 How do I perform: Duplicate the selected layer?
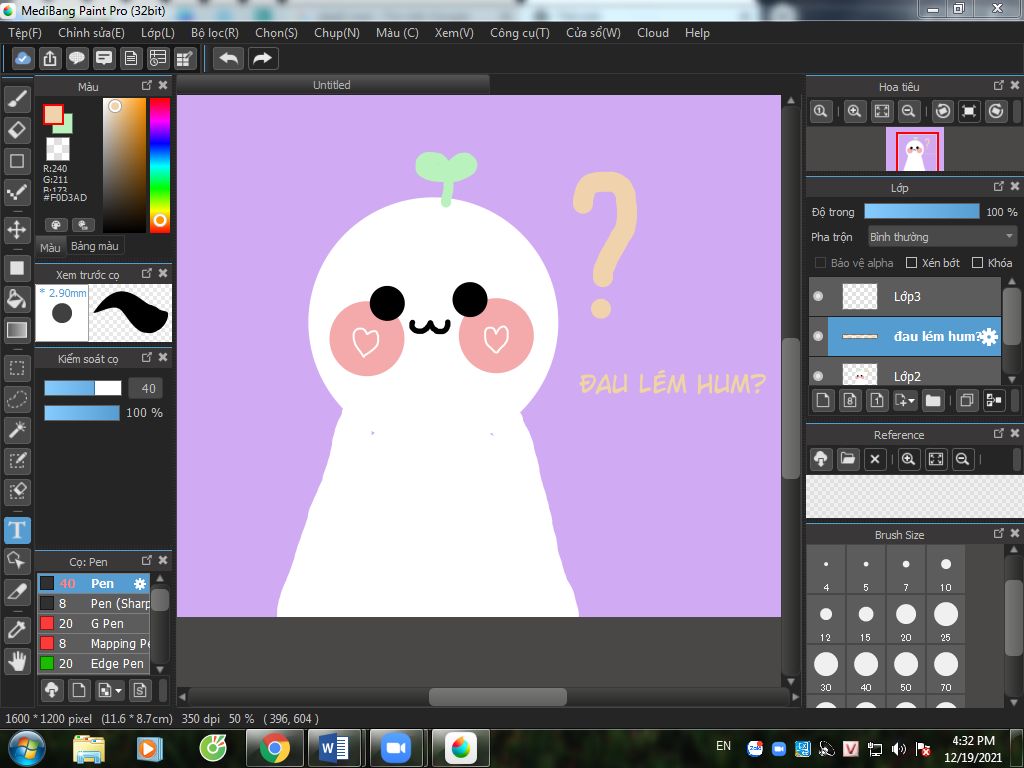tap(967, 400)
